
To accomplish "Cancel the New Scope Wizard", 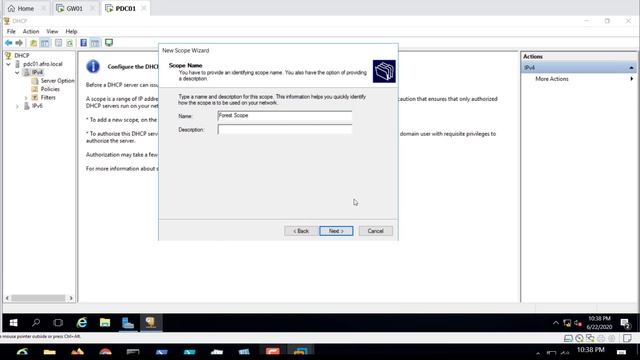I will click(376, 231).
